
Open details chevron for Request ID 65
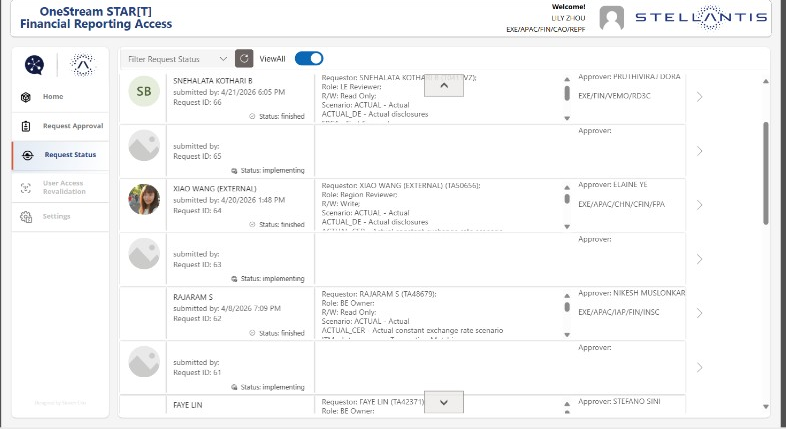click(700, 151)
